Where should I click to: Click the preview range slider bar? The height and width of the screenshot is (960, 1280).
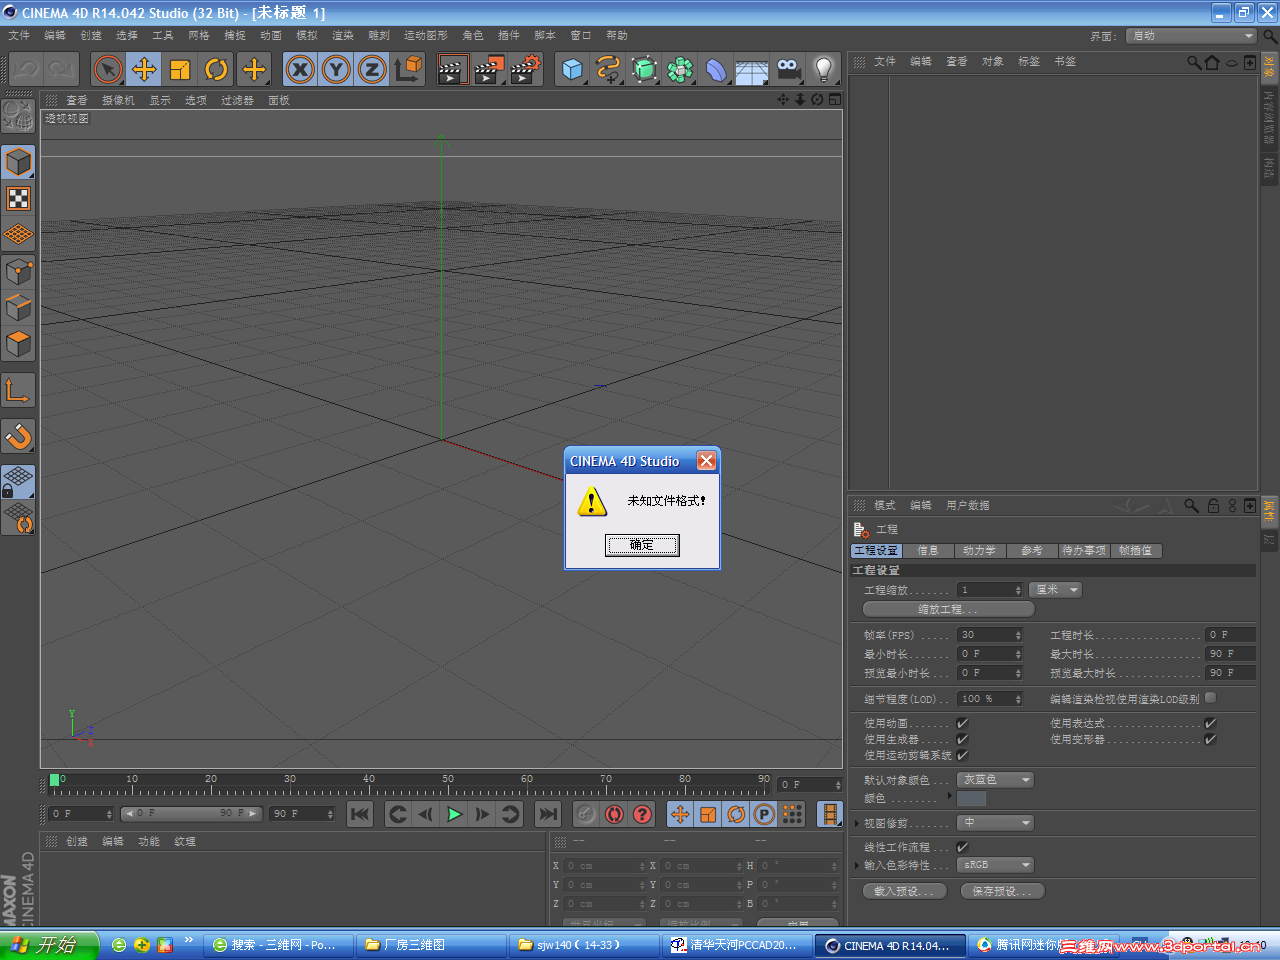pyautogui.click(x=191, y=814)
